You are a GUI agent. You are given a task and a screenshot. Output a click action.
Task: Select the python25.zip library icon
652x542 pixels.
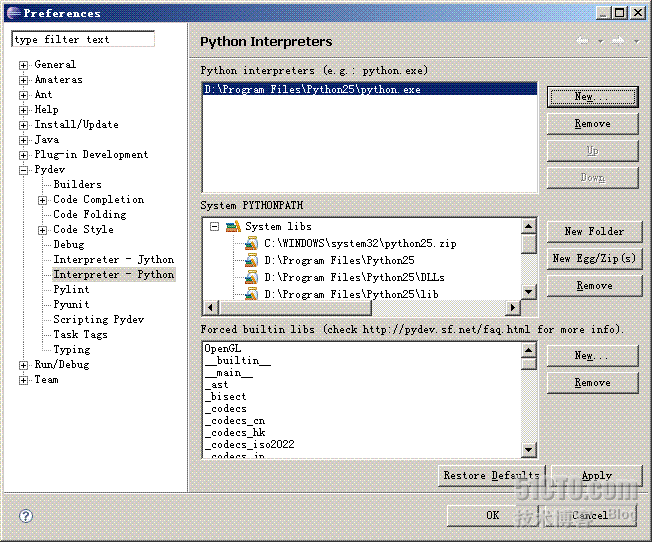tap(251, 243)
